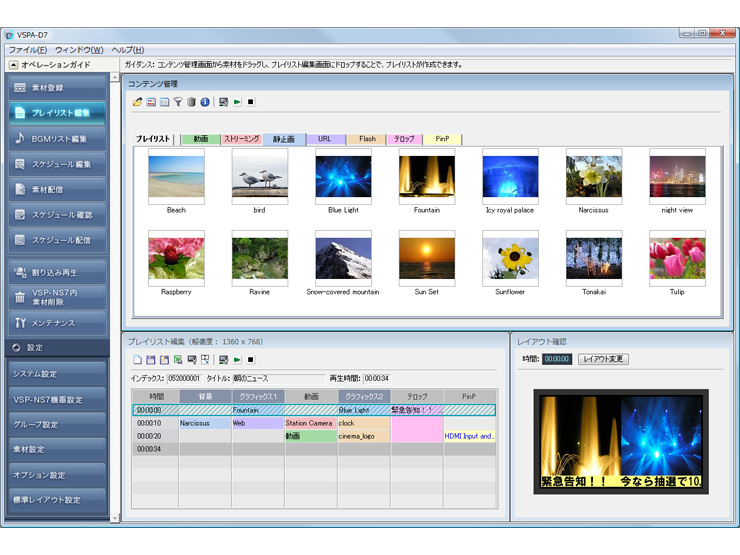Click the タイトル text field in playlist editor
740x555 pixels.
coord(277,379)
